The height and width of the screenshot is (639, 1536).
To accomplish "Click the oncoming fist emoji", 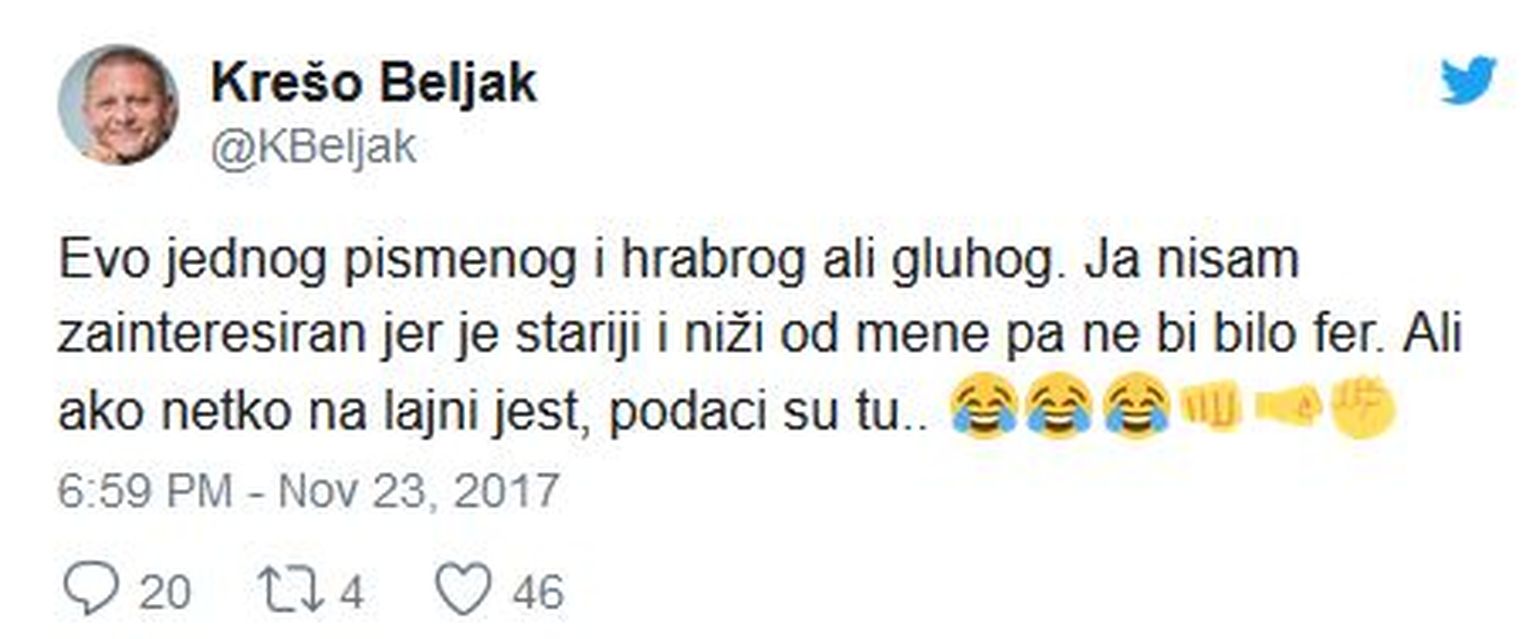I will point(1211,407).
